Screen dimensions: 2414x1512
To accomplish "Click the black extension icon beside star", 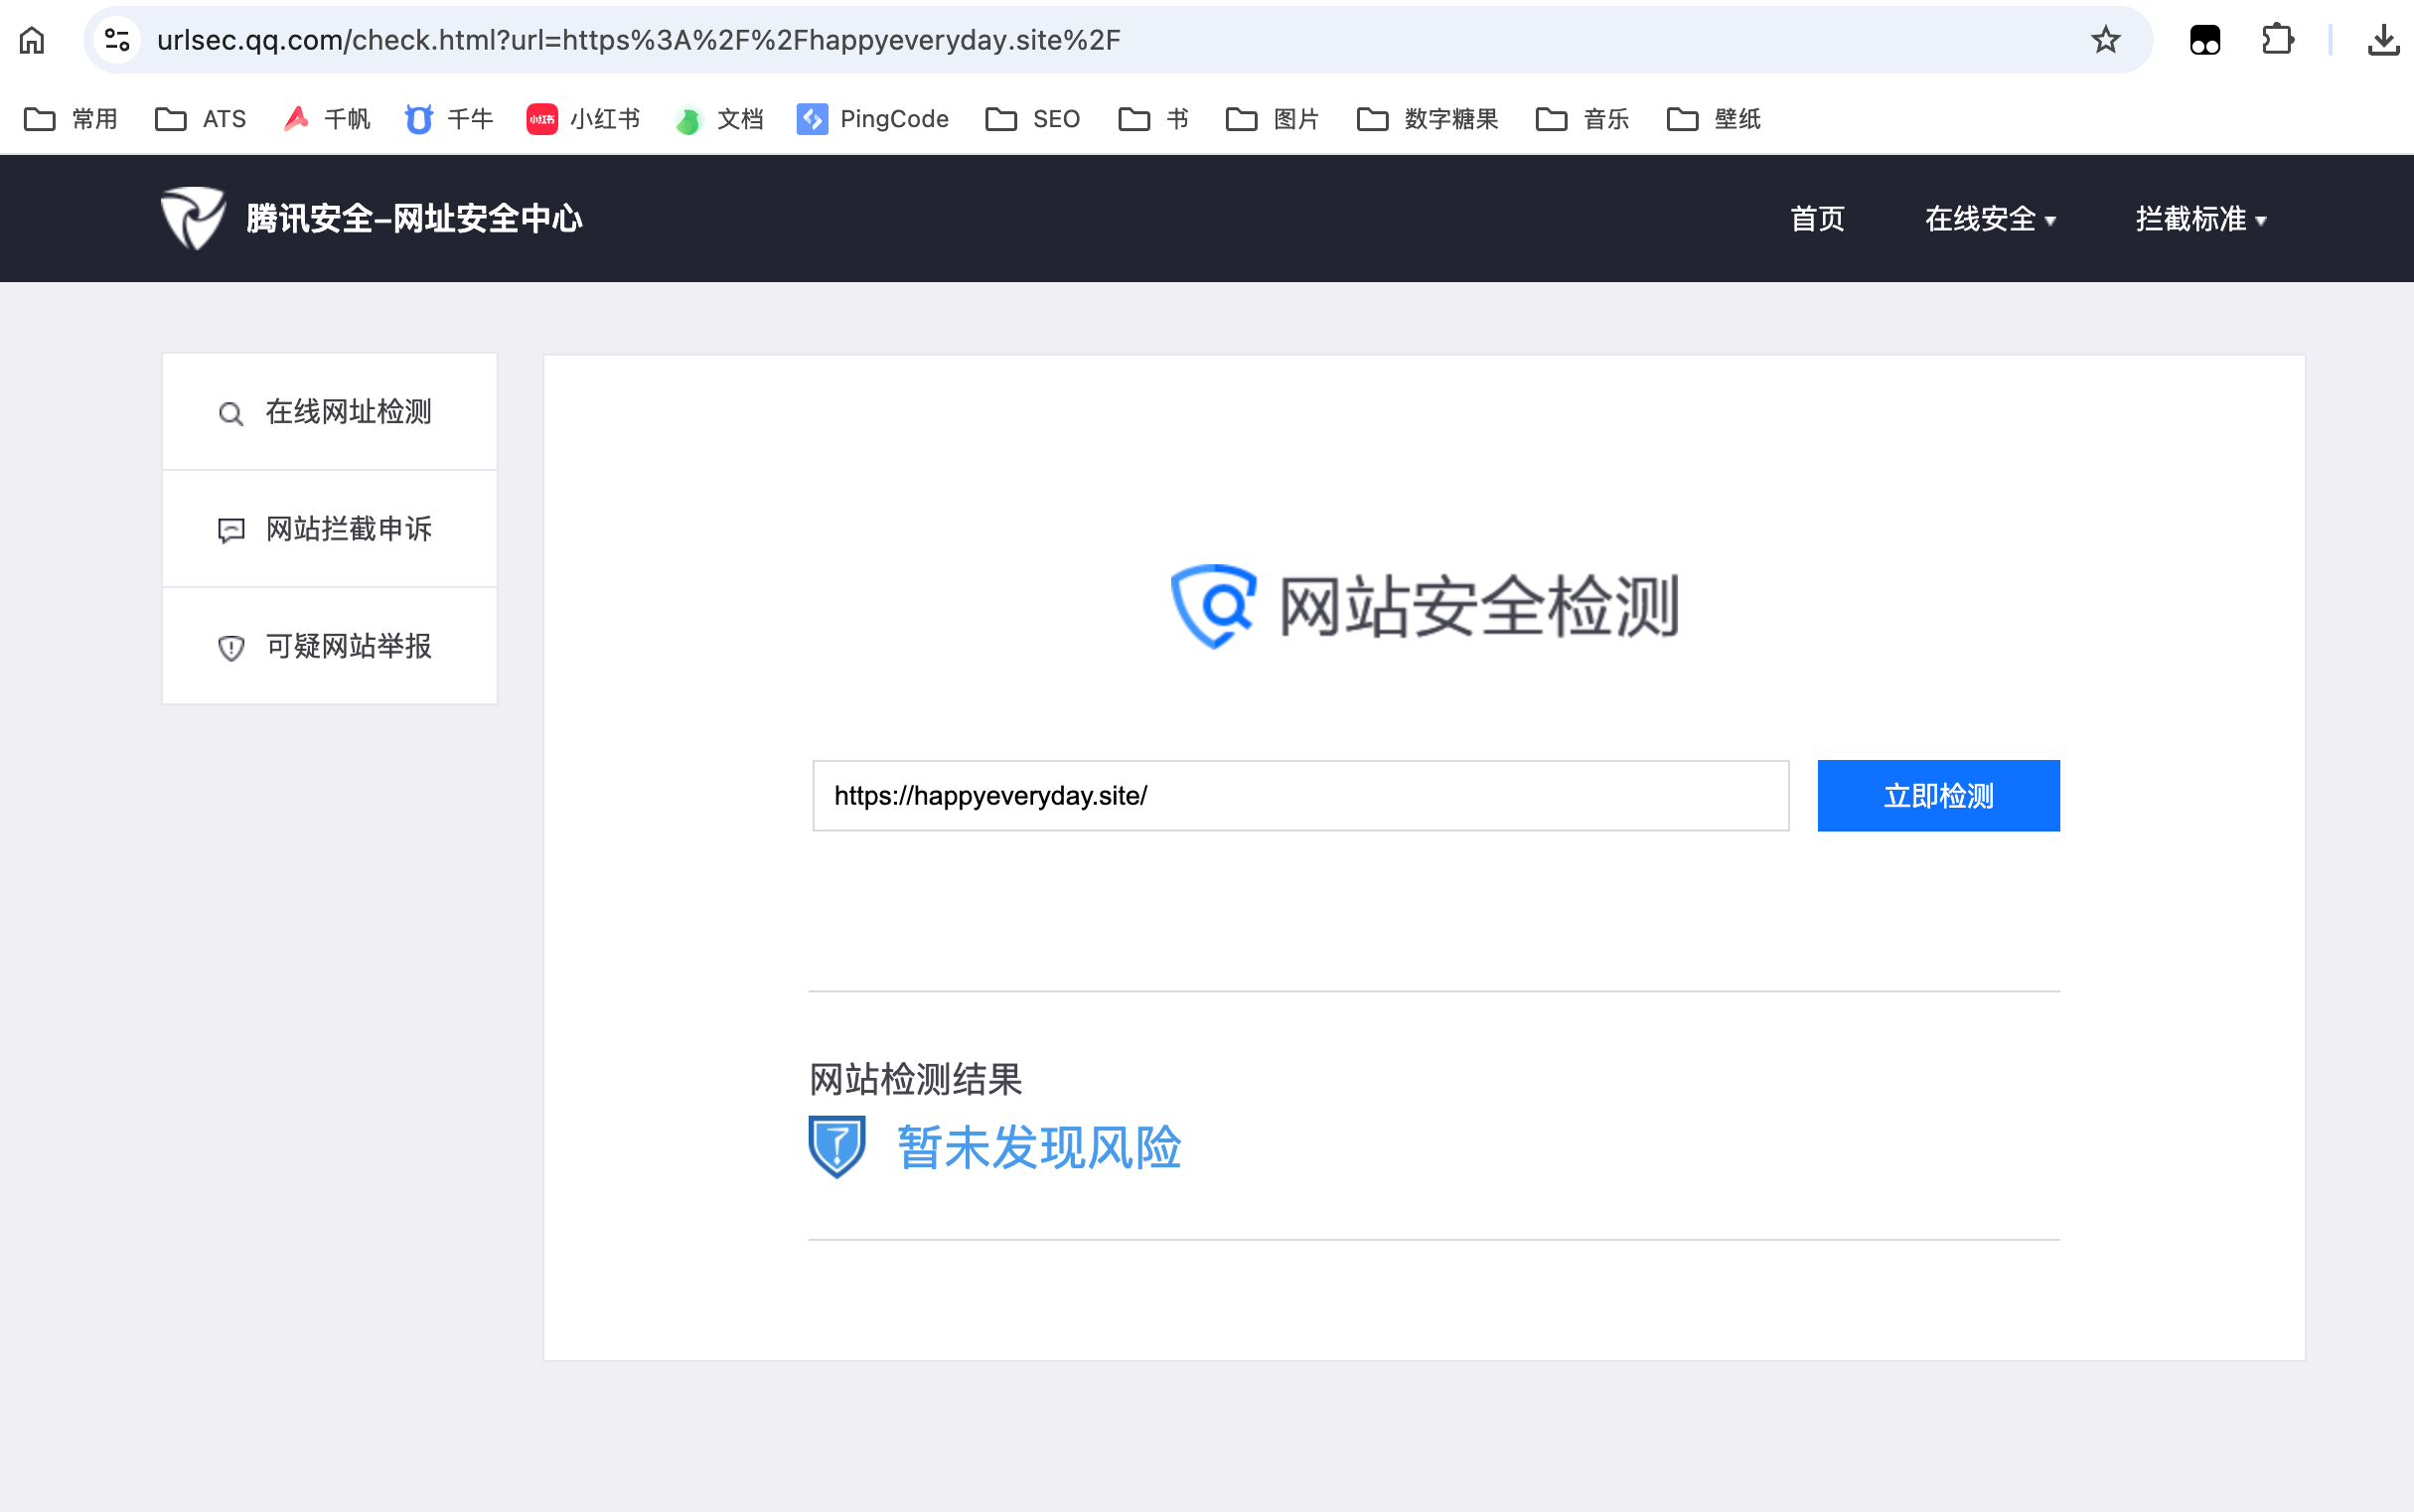I will point(2204,40).
